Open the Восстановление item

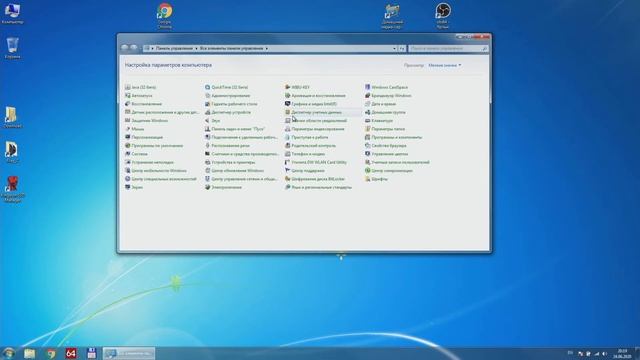coord(143,104)
